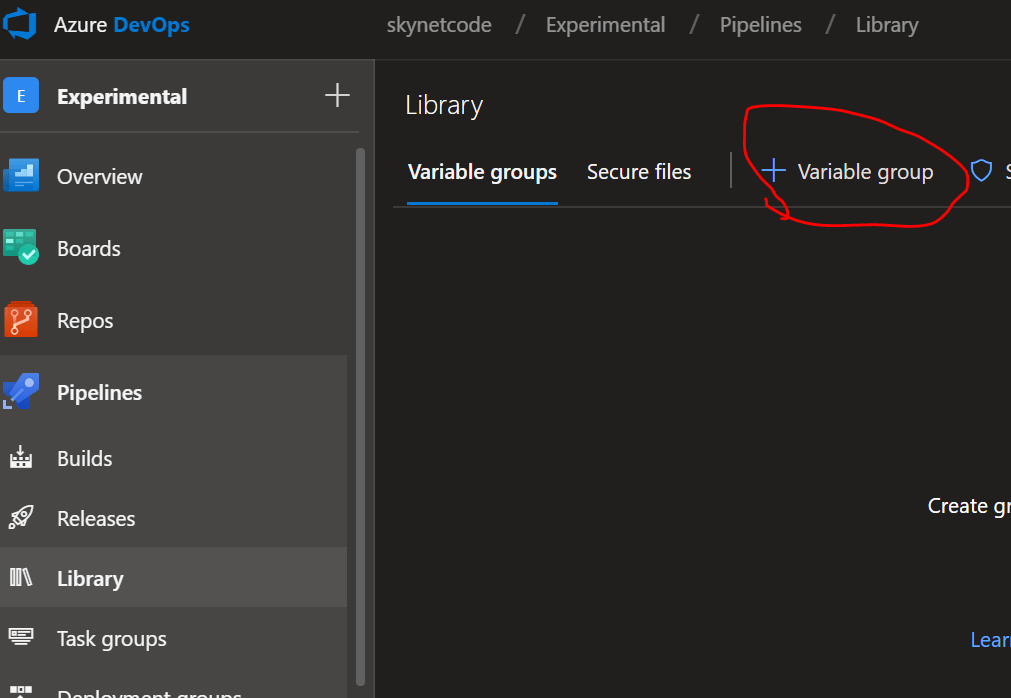Open the Overview hub icon
Screen dimensions: 1011x698
coord(20,176)
